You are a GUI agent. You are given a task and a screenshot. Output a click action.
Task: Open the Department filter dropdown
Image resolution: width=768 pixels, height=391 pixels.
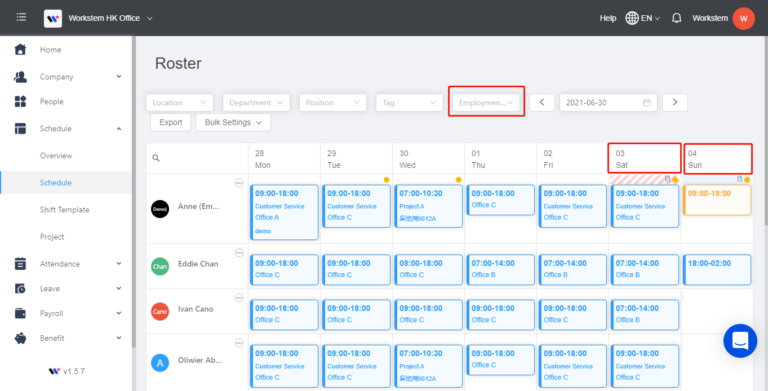pos(256,102)
